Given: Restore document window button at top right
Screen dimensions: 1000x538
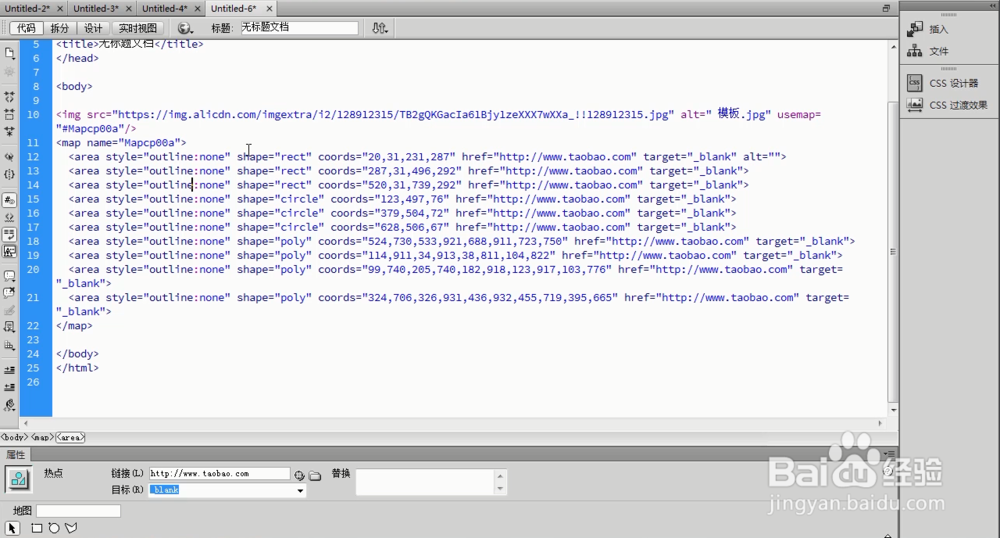Looking at the screenshot, I should coord(886,8).
